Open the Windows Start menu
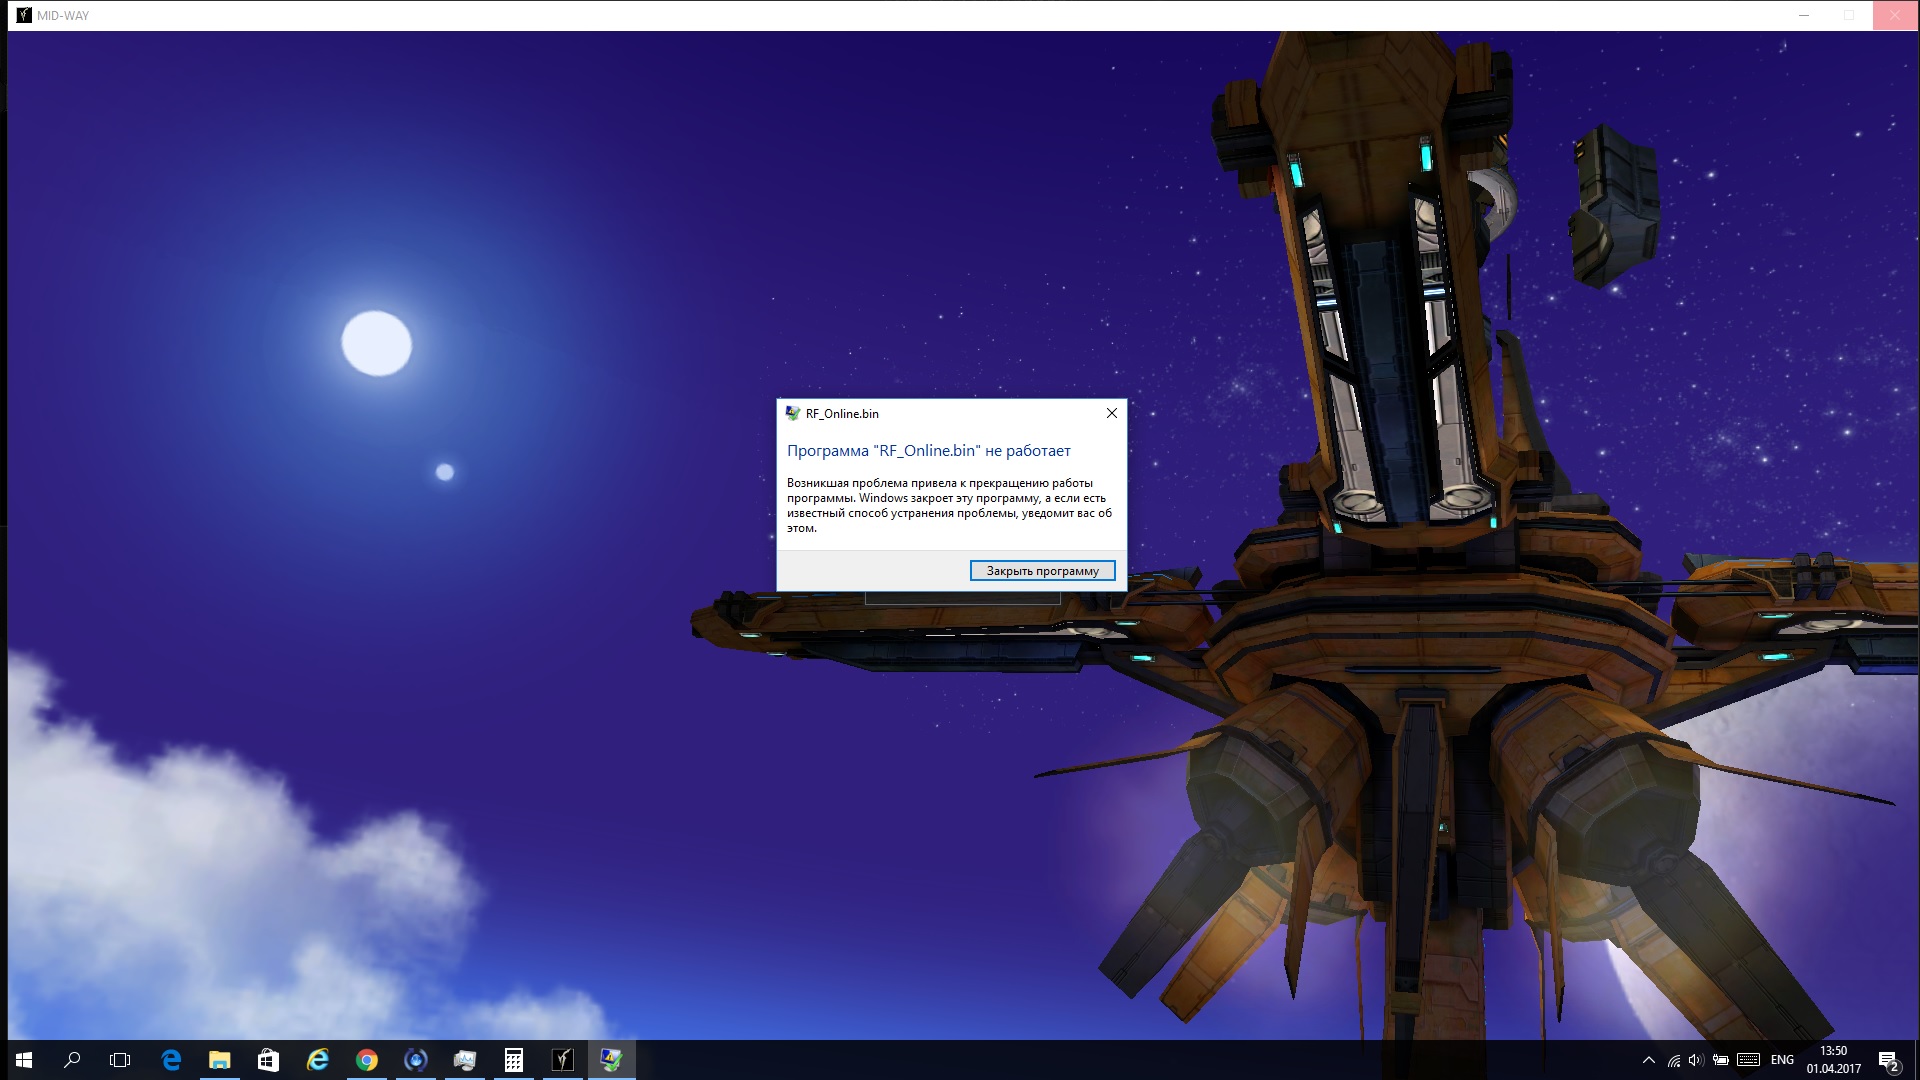1920x1080 pixels. (24, 1060)
